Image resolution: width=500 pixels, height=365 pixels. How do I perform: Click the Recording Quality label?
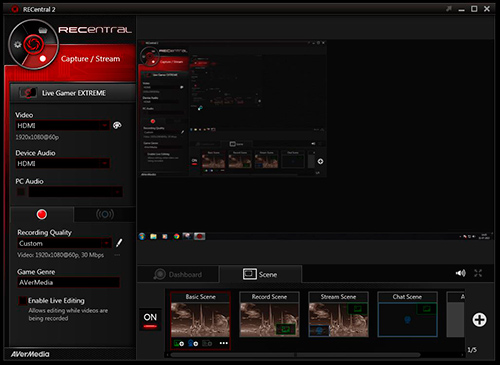[44, 232]
